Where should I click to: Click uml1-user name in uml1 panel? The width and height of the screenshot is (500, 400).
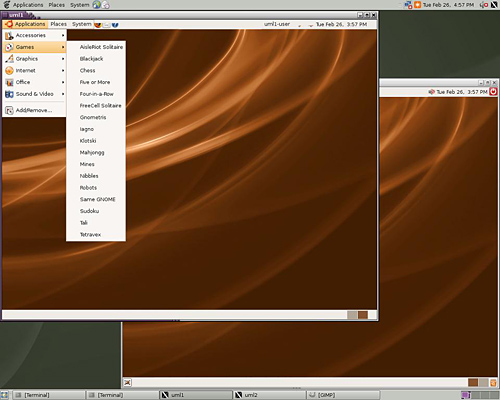click(277, 24)
